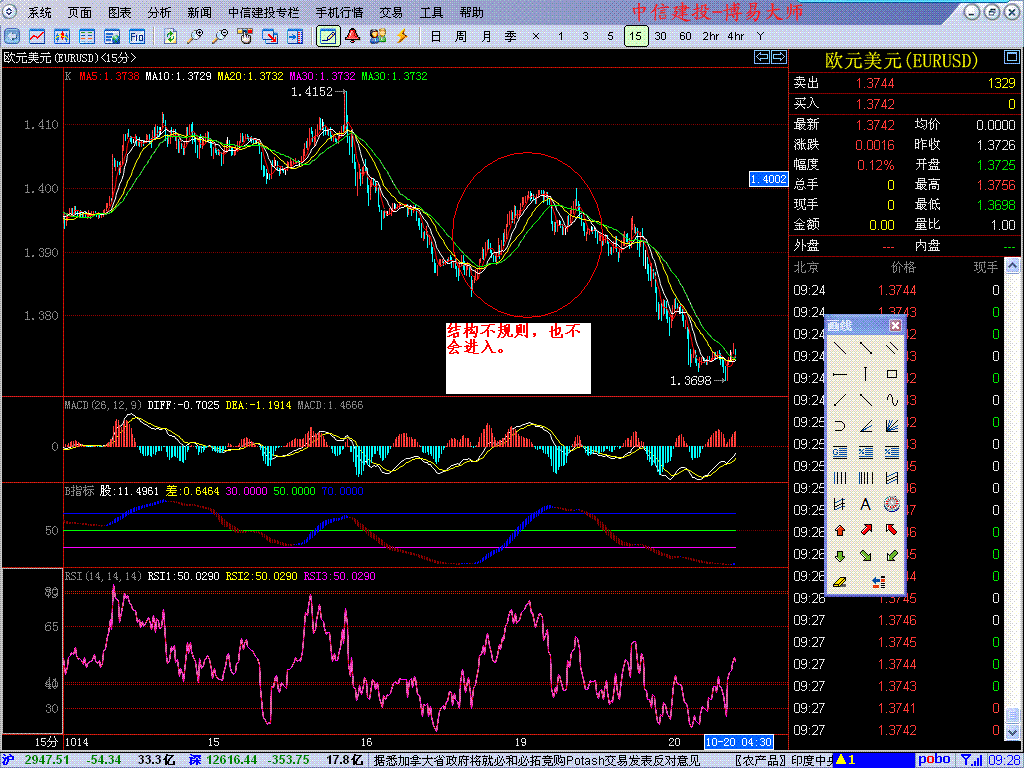The height and width of the screenshot is (768, 1024).
Task: Select the fan lines (Gann fan) tool
Action: (891, 426)
